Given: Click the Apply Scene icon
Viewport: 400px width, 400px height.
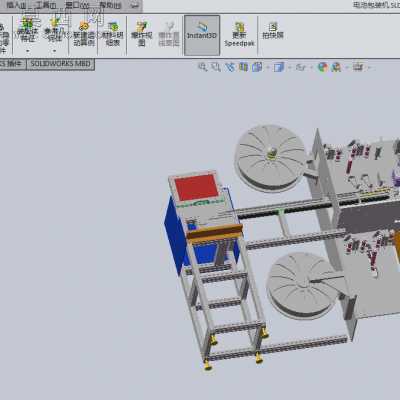Looking at the screenshot, I should (336, 67).
